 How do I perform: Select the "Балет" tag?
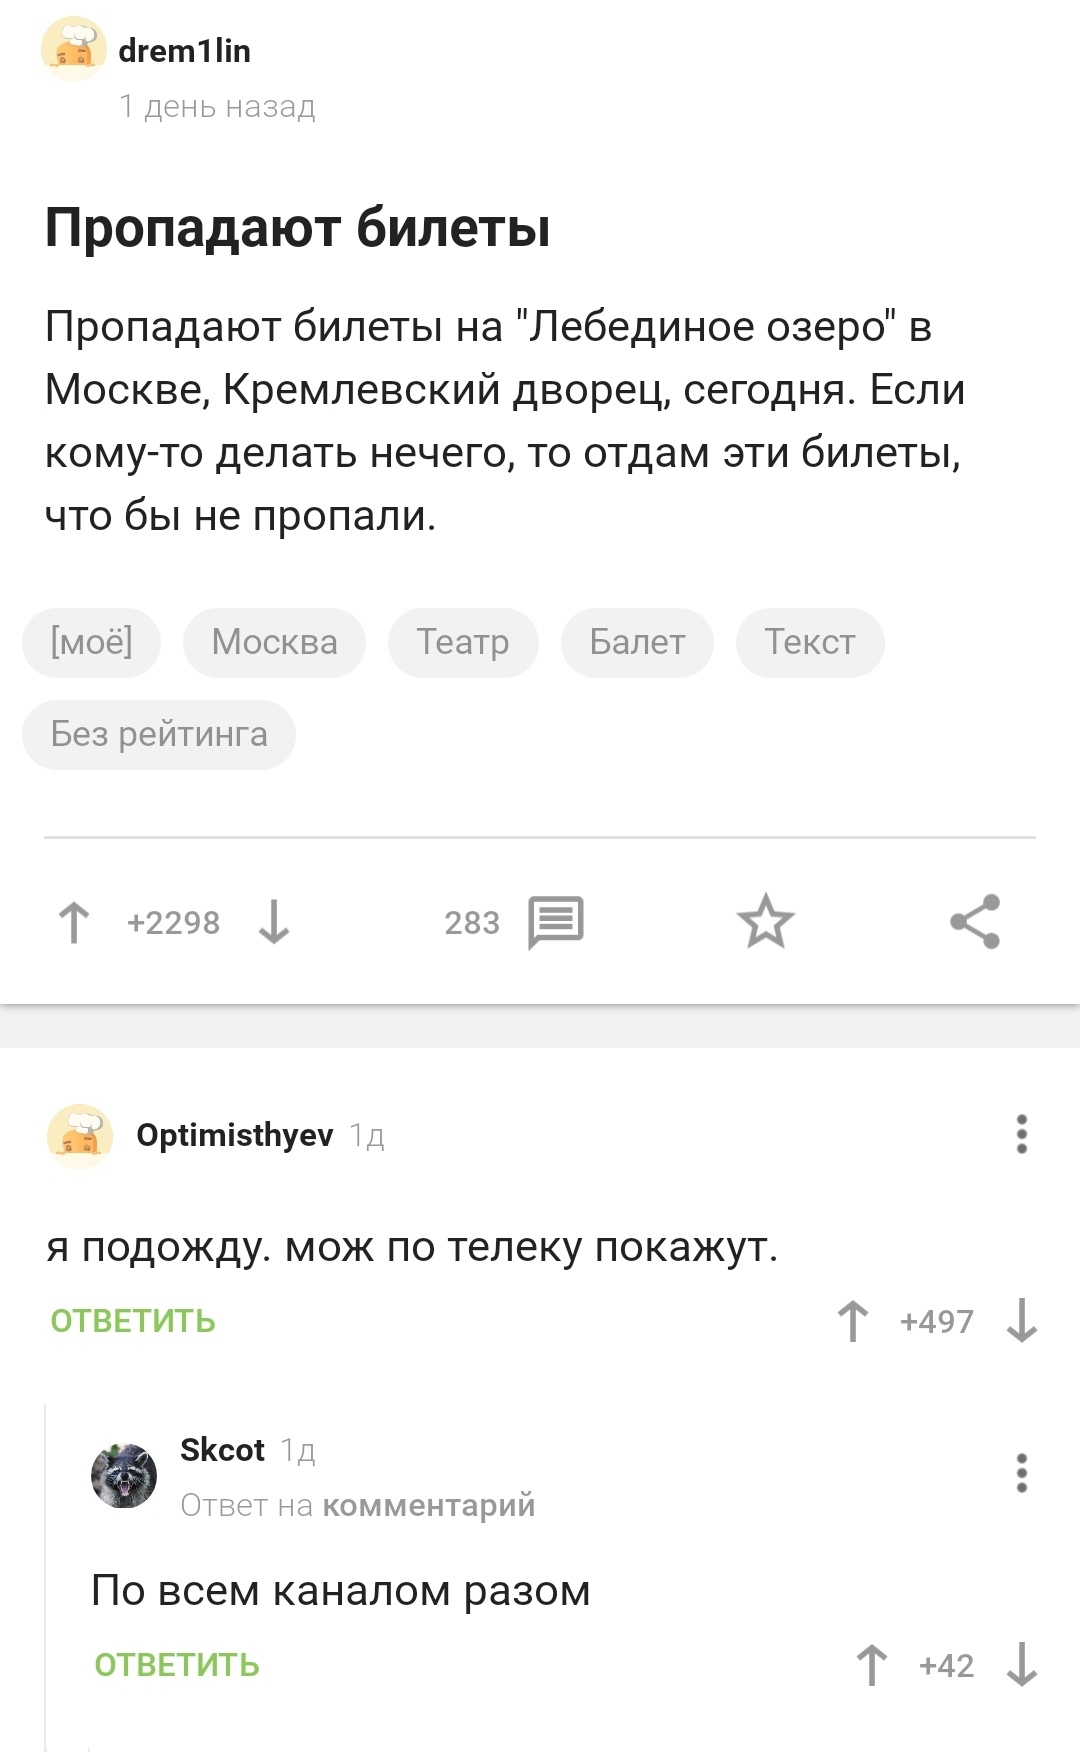(637, 642)
